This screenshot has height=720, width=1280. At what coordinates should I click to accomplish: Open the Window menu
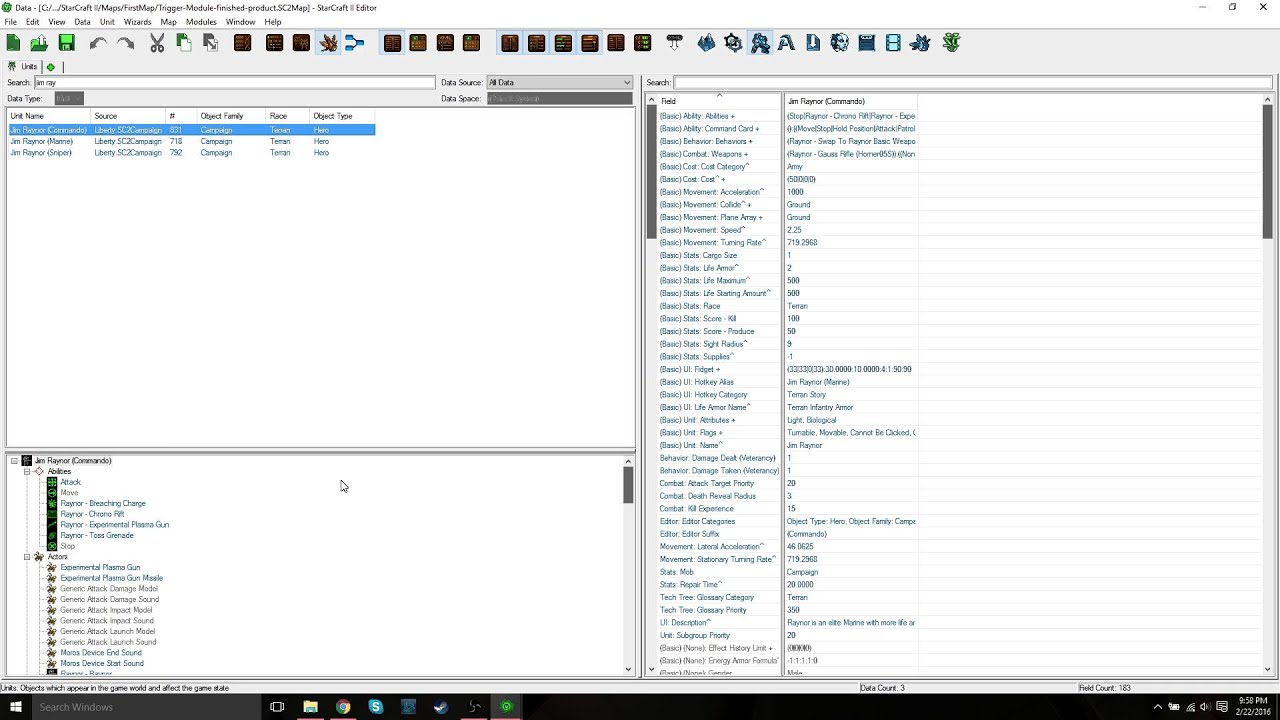click(x=240, y=22)
